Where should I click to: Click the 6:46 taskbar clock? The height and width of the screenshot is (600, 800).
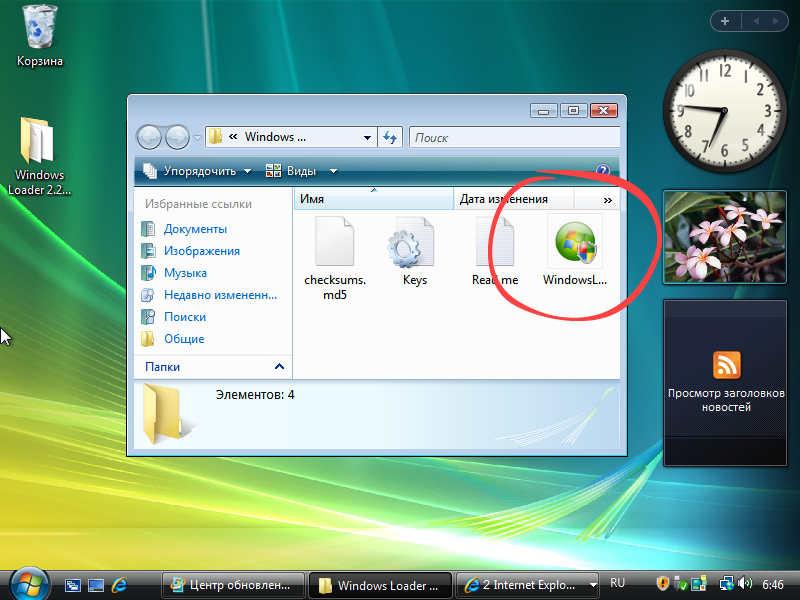click(772, 585)
